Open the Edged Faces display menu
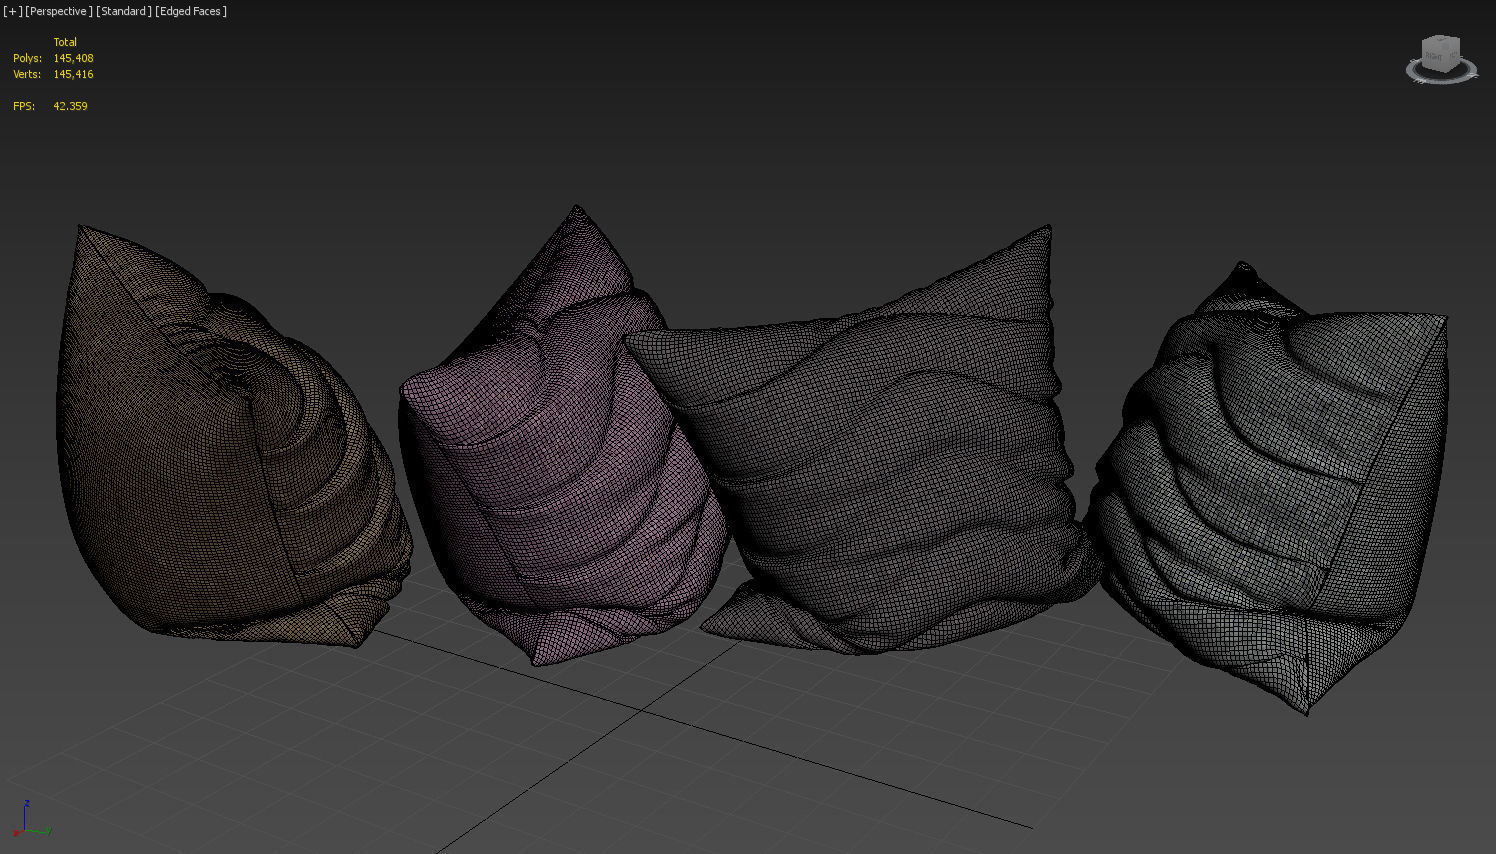Screen dimensions: 1496x854 [x=191, y=11]
